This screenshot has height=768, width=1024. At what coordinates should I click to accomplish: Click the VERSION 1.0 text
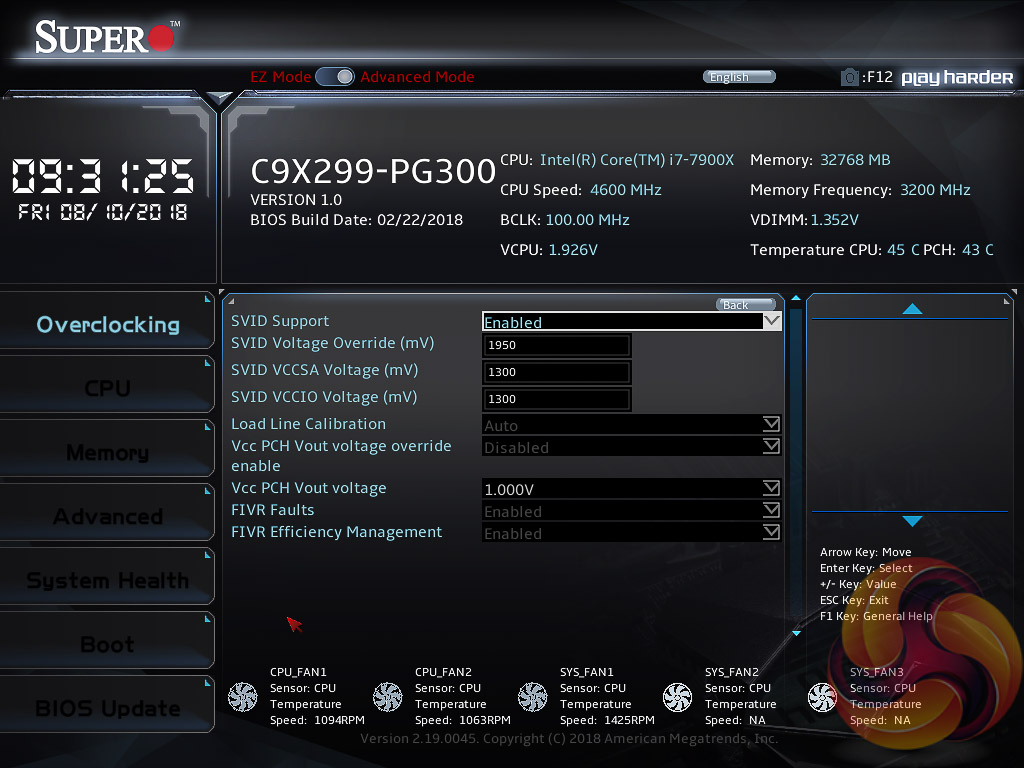click(296, 199)
